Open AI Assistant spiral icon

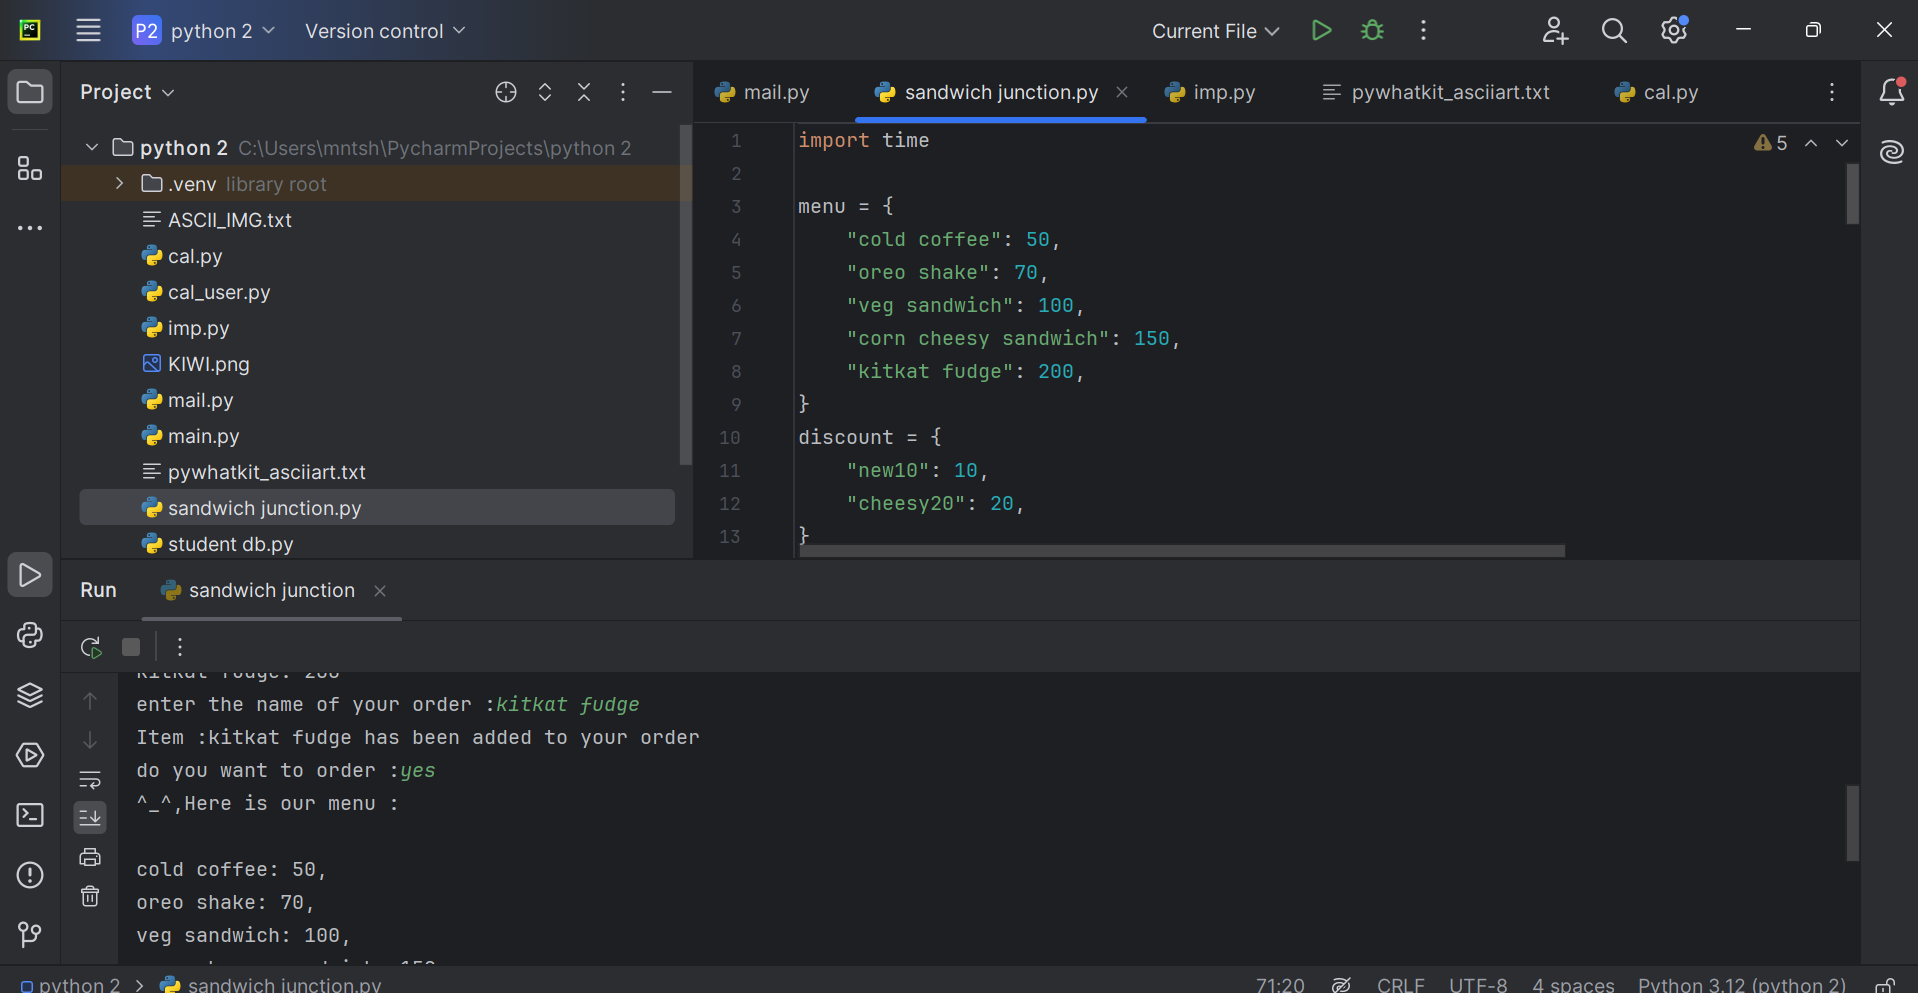[1891, 152]
